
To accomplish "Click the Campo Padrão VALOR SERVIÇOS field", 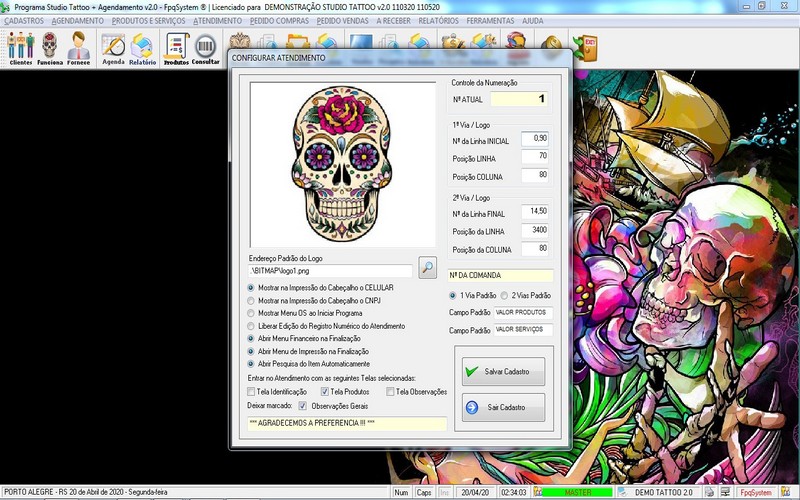I will click(523, 330).
